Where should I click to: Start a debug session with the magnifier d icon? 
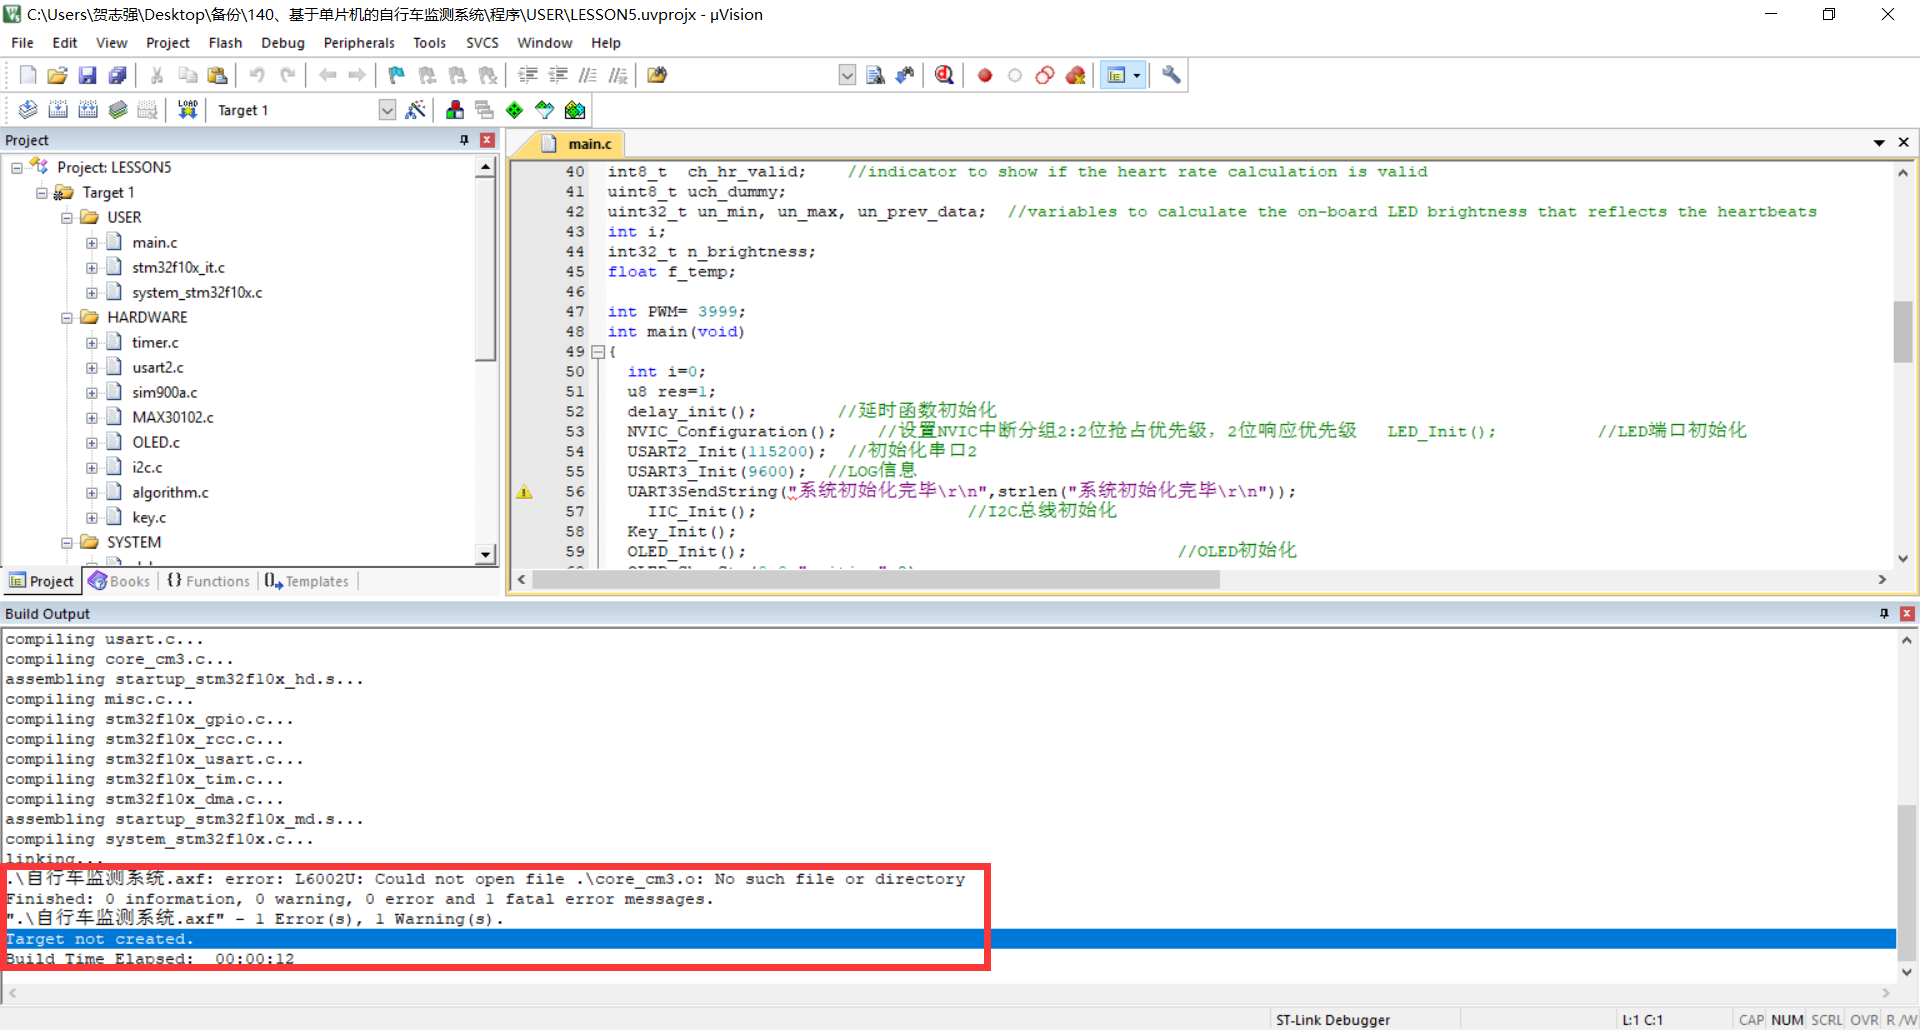944,75
